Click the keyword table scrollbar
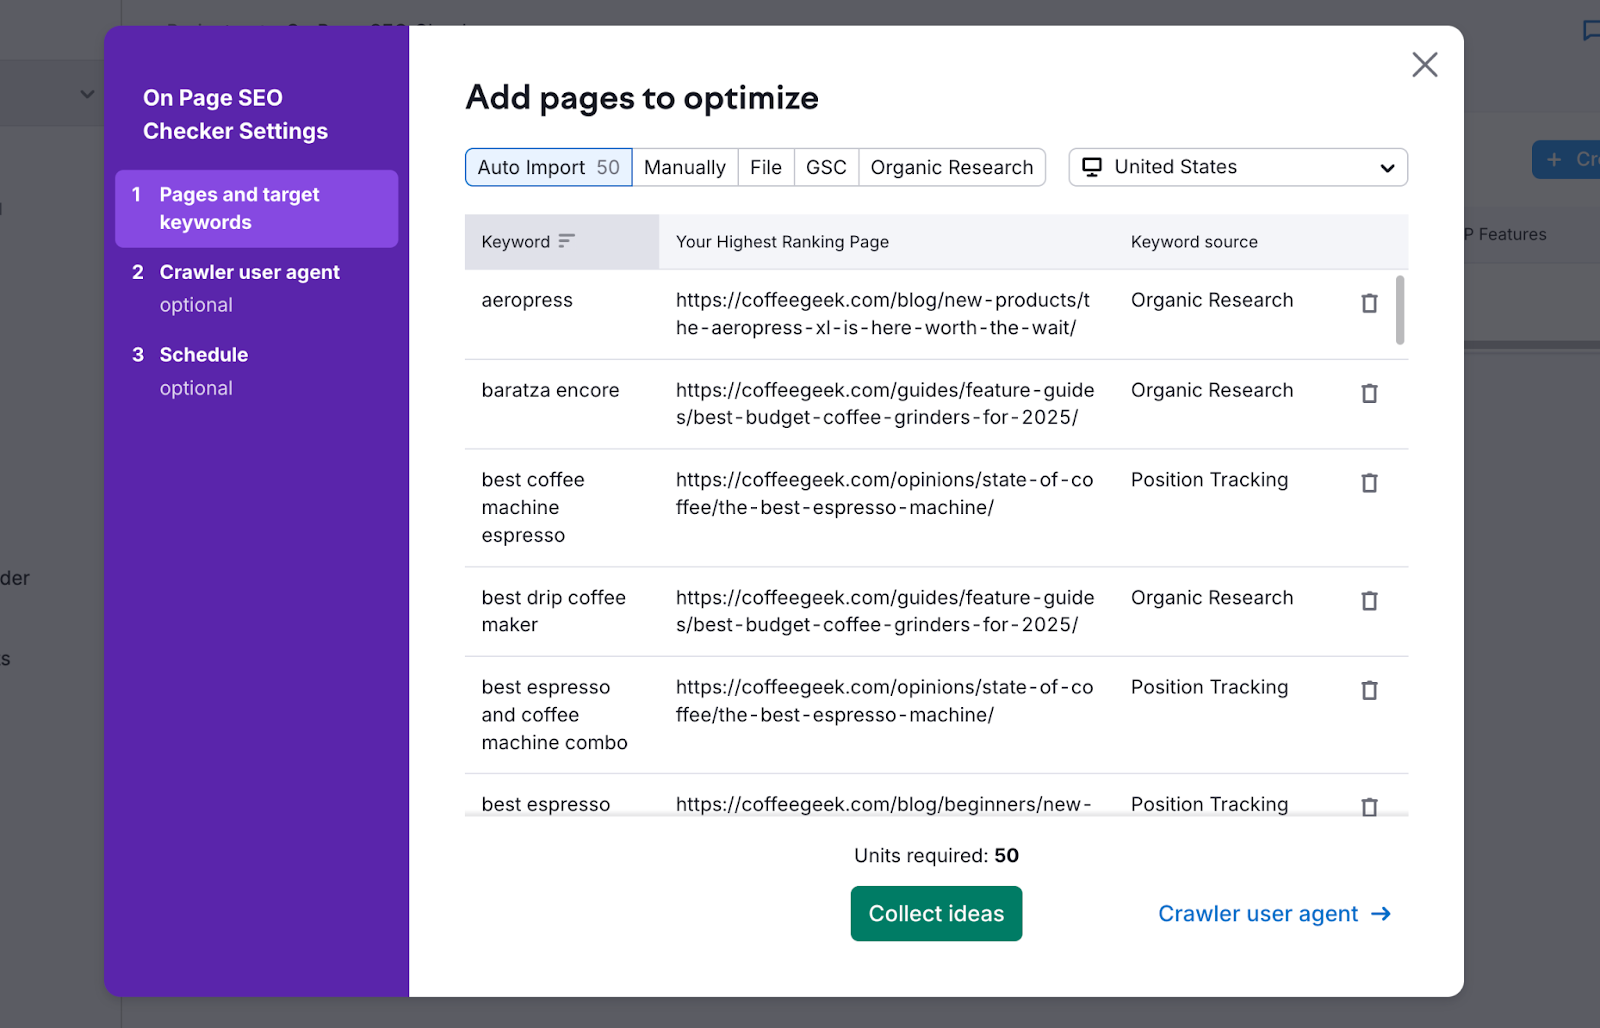The image size is (1600, 1028). [x=1400, y=310]
